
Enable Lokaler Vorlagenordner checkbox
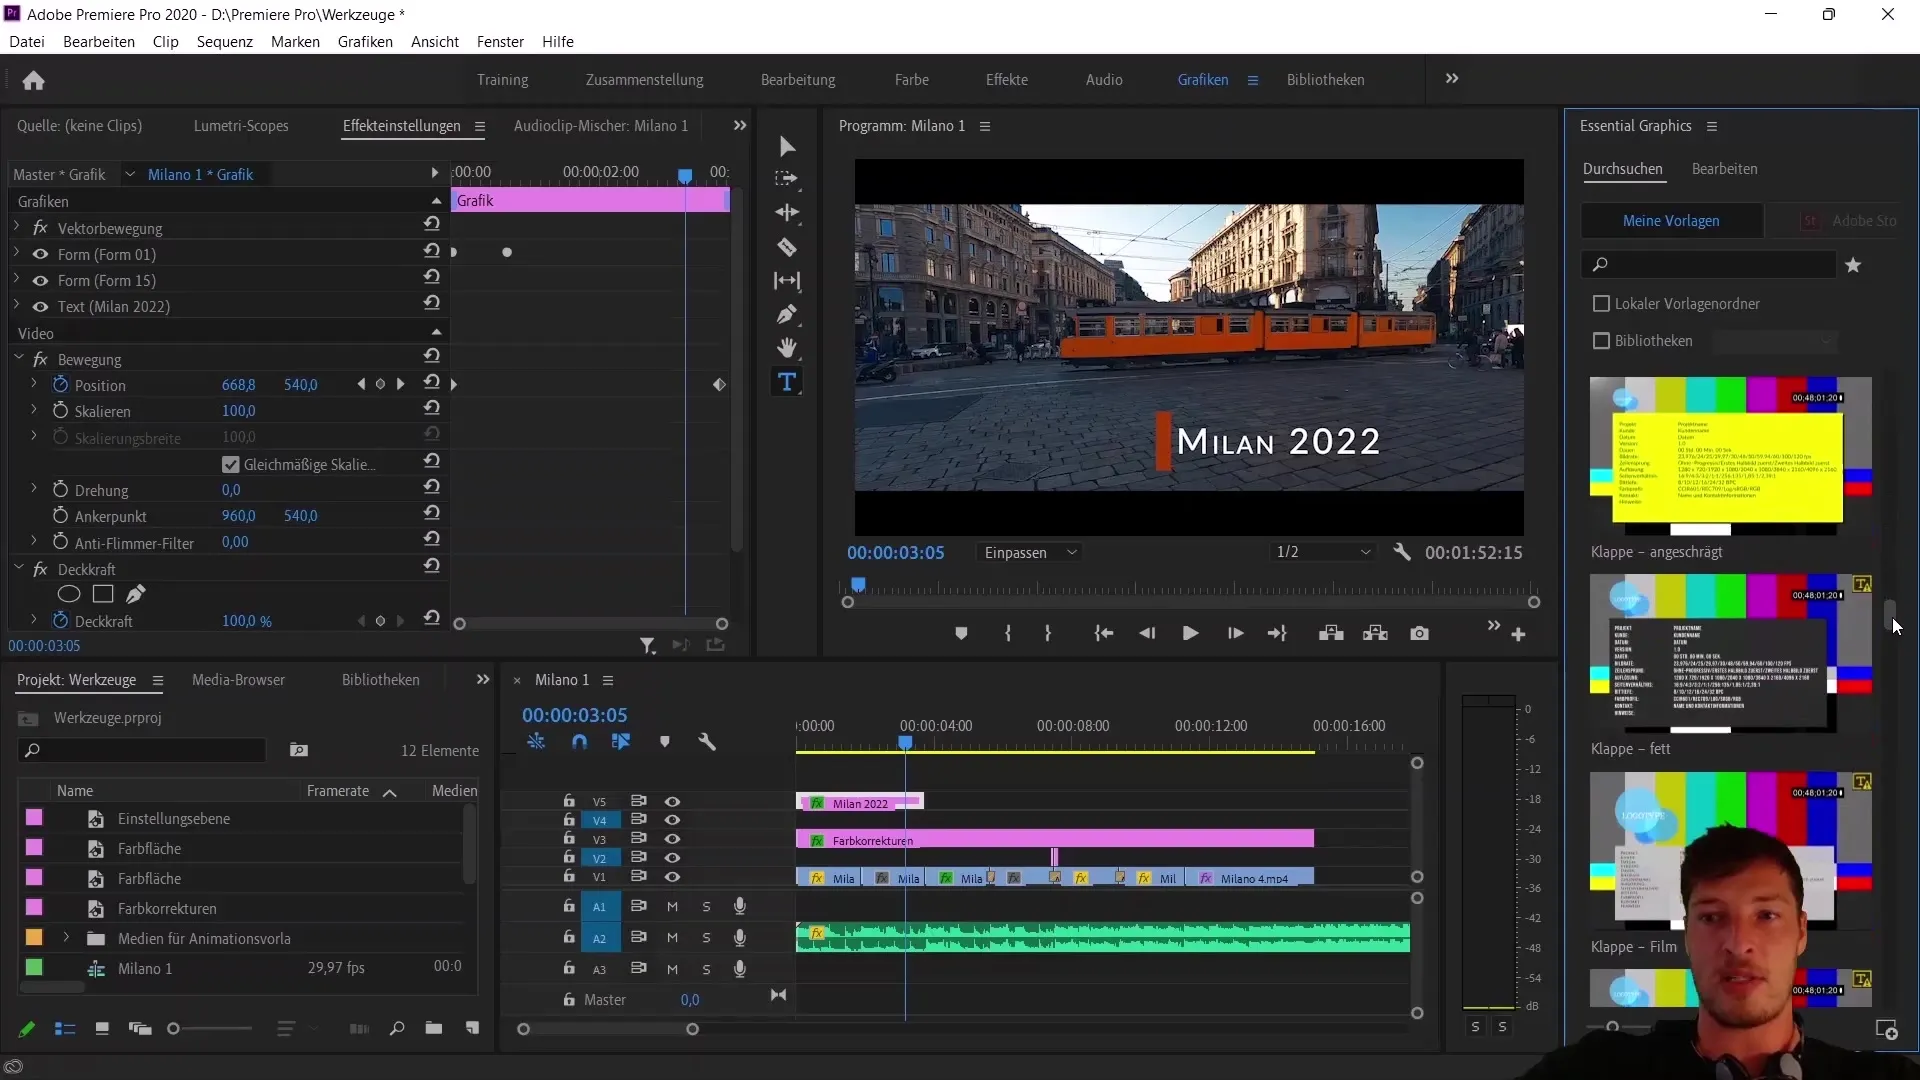click(1601, 303)
